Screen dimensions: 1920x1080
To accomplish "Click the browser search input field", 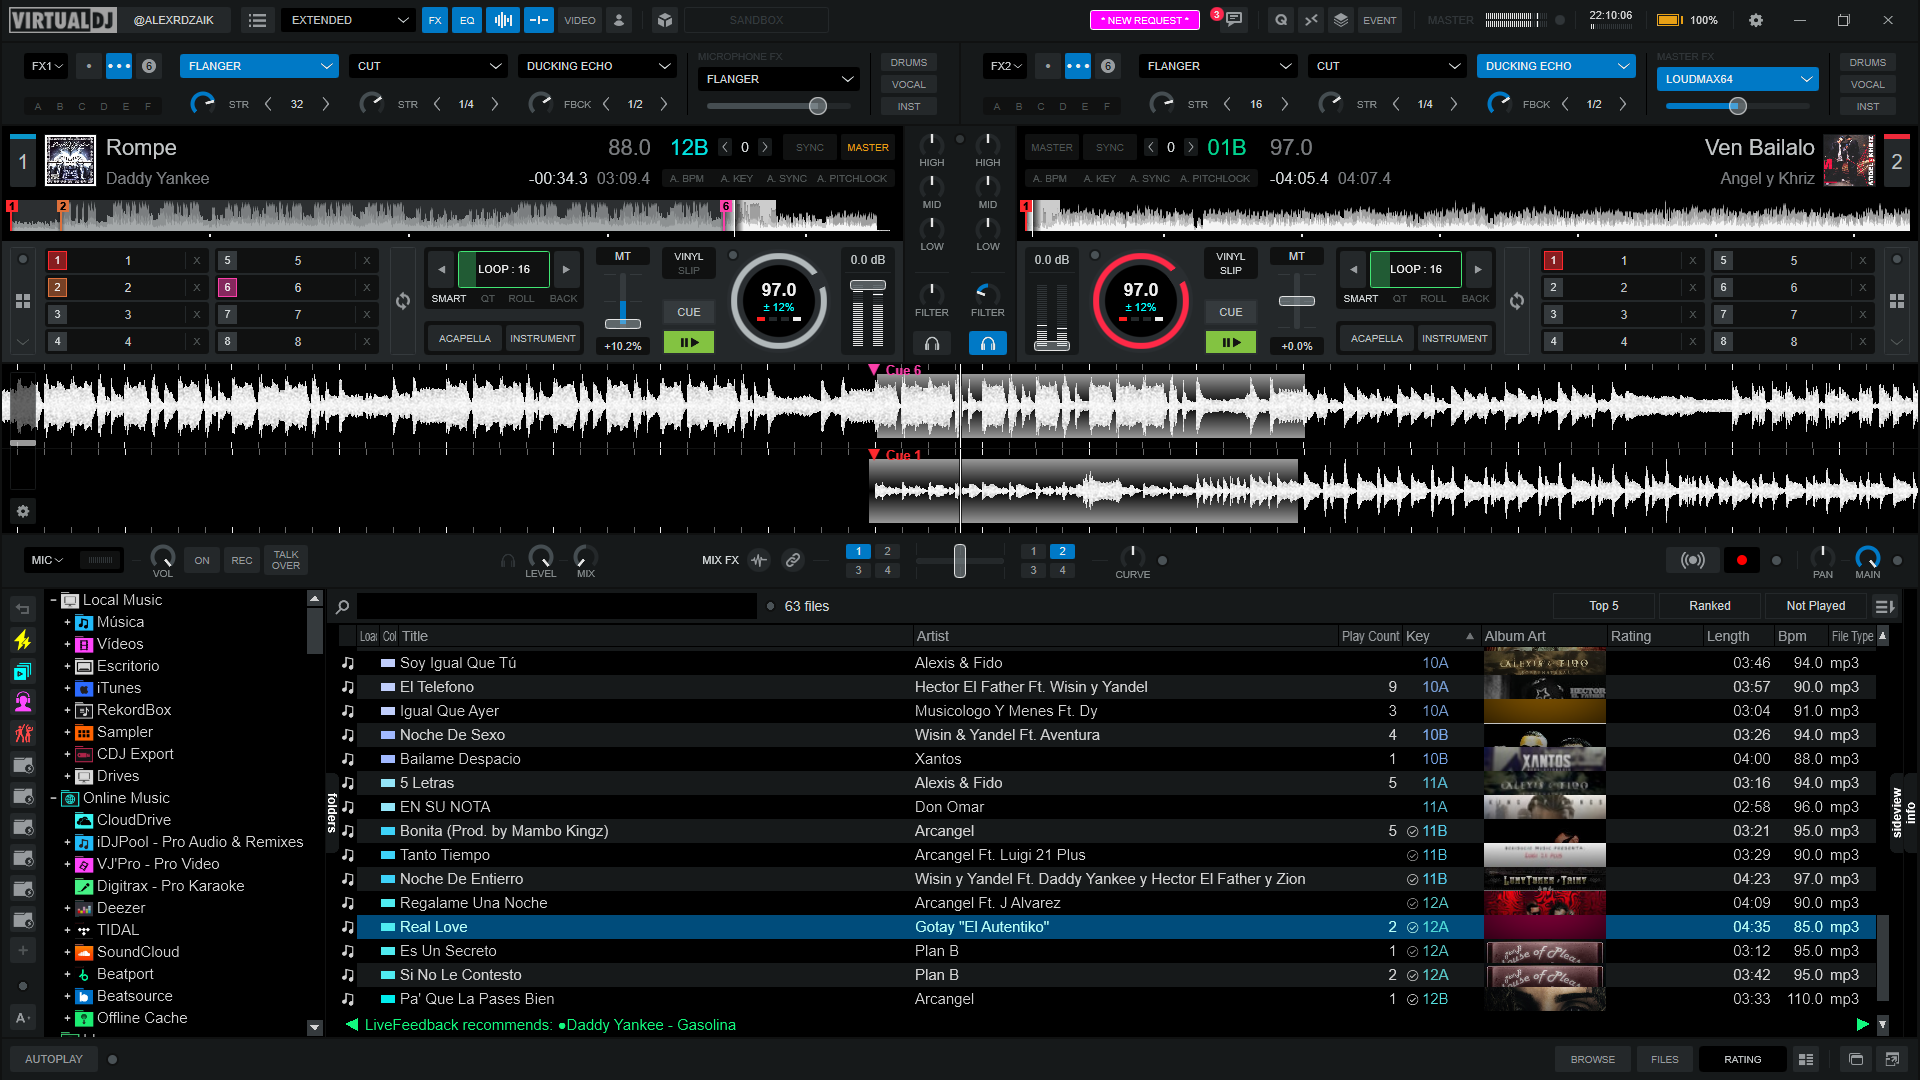I will [x=557, y=606].
